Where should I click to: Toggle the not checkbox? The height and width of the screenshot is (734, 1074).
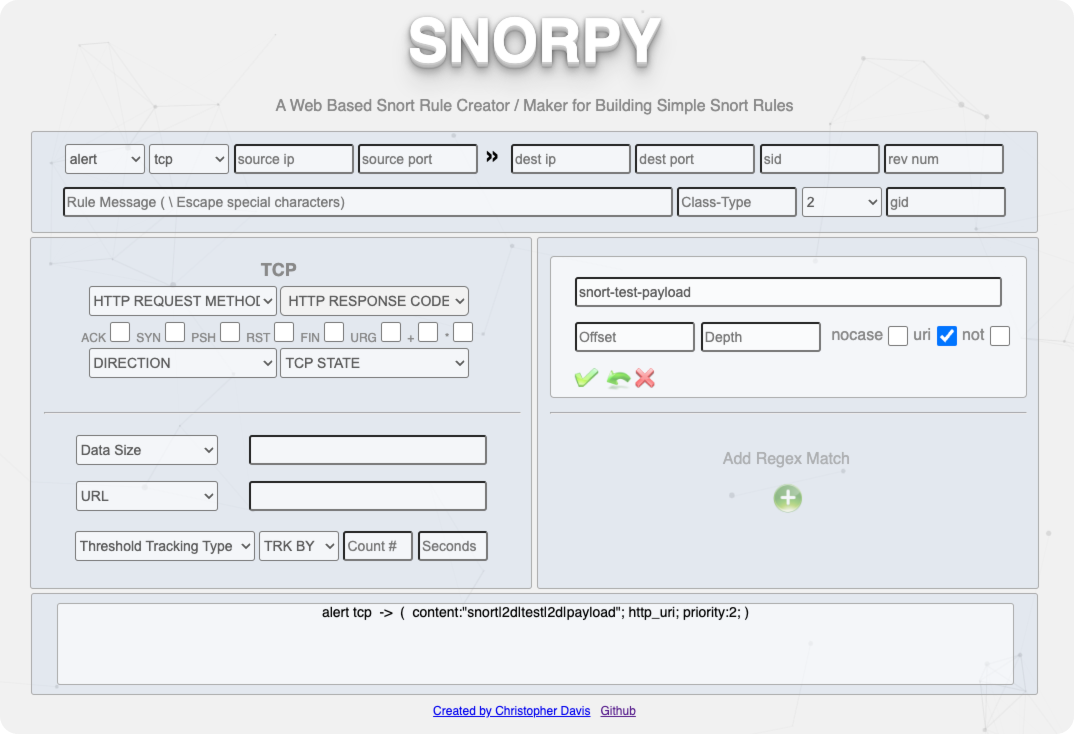pyautogui.click(x=999, y=336)
